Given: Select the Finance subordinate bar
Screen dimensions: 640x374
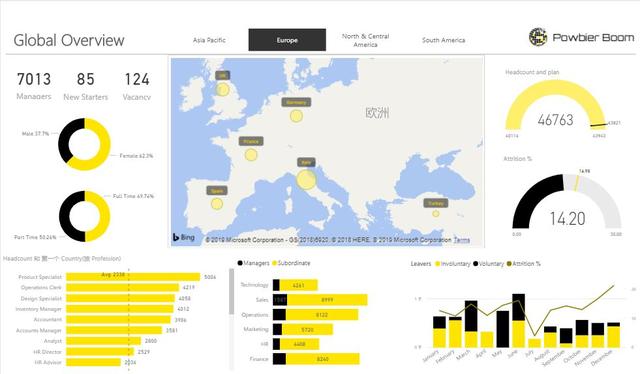Looking at the screenshot, I should (322, 359).
